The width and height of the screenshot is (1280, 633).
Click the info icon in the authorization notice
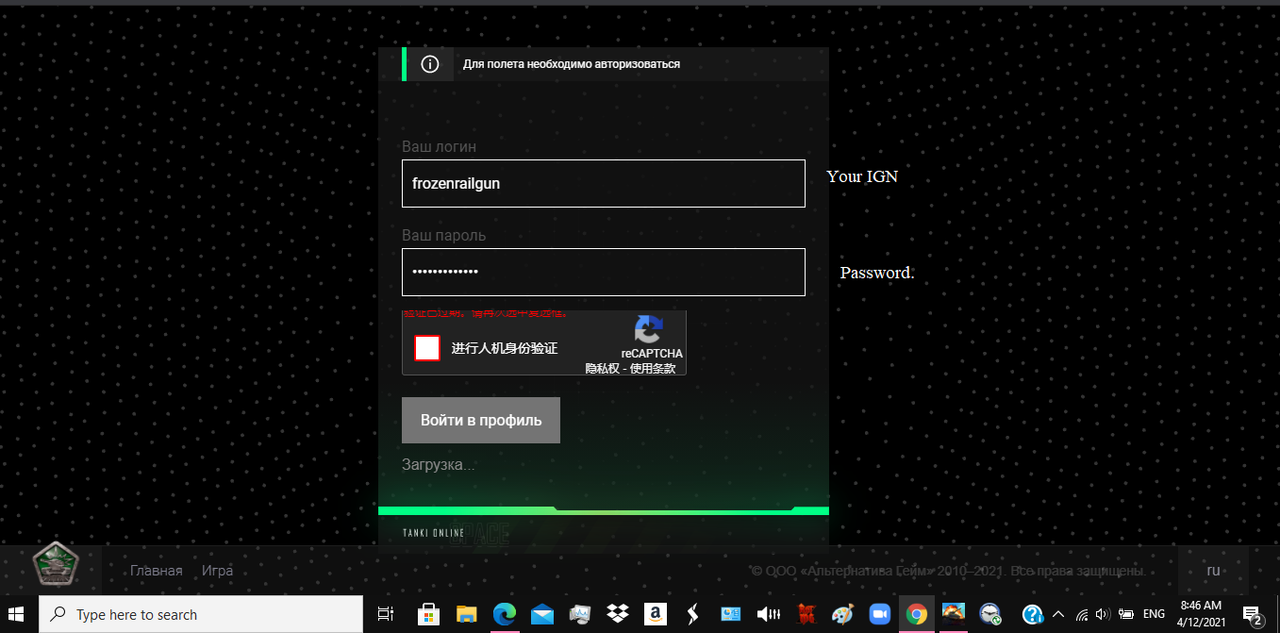pyautogui.click(x=430, y=64)
